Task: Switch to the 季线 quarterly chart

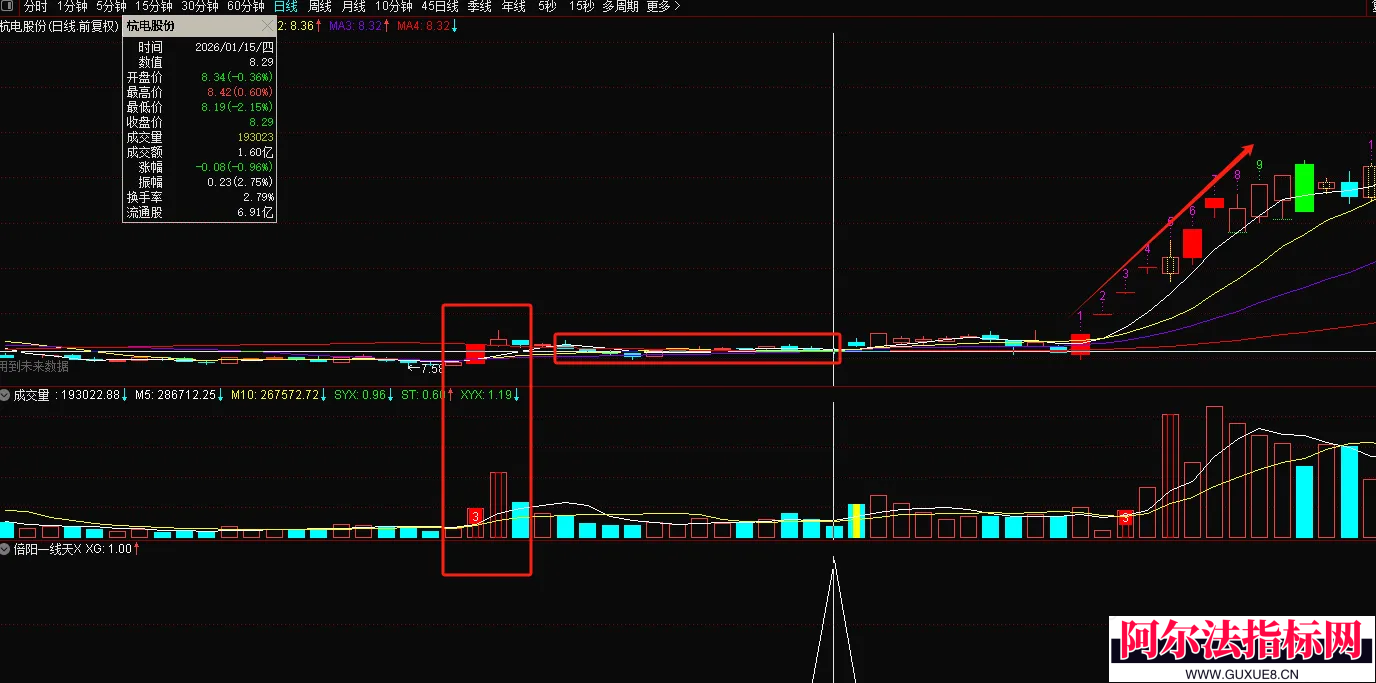Action: pos(480,6)
